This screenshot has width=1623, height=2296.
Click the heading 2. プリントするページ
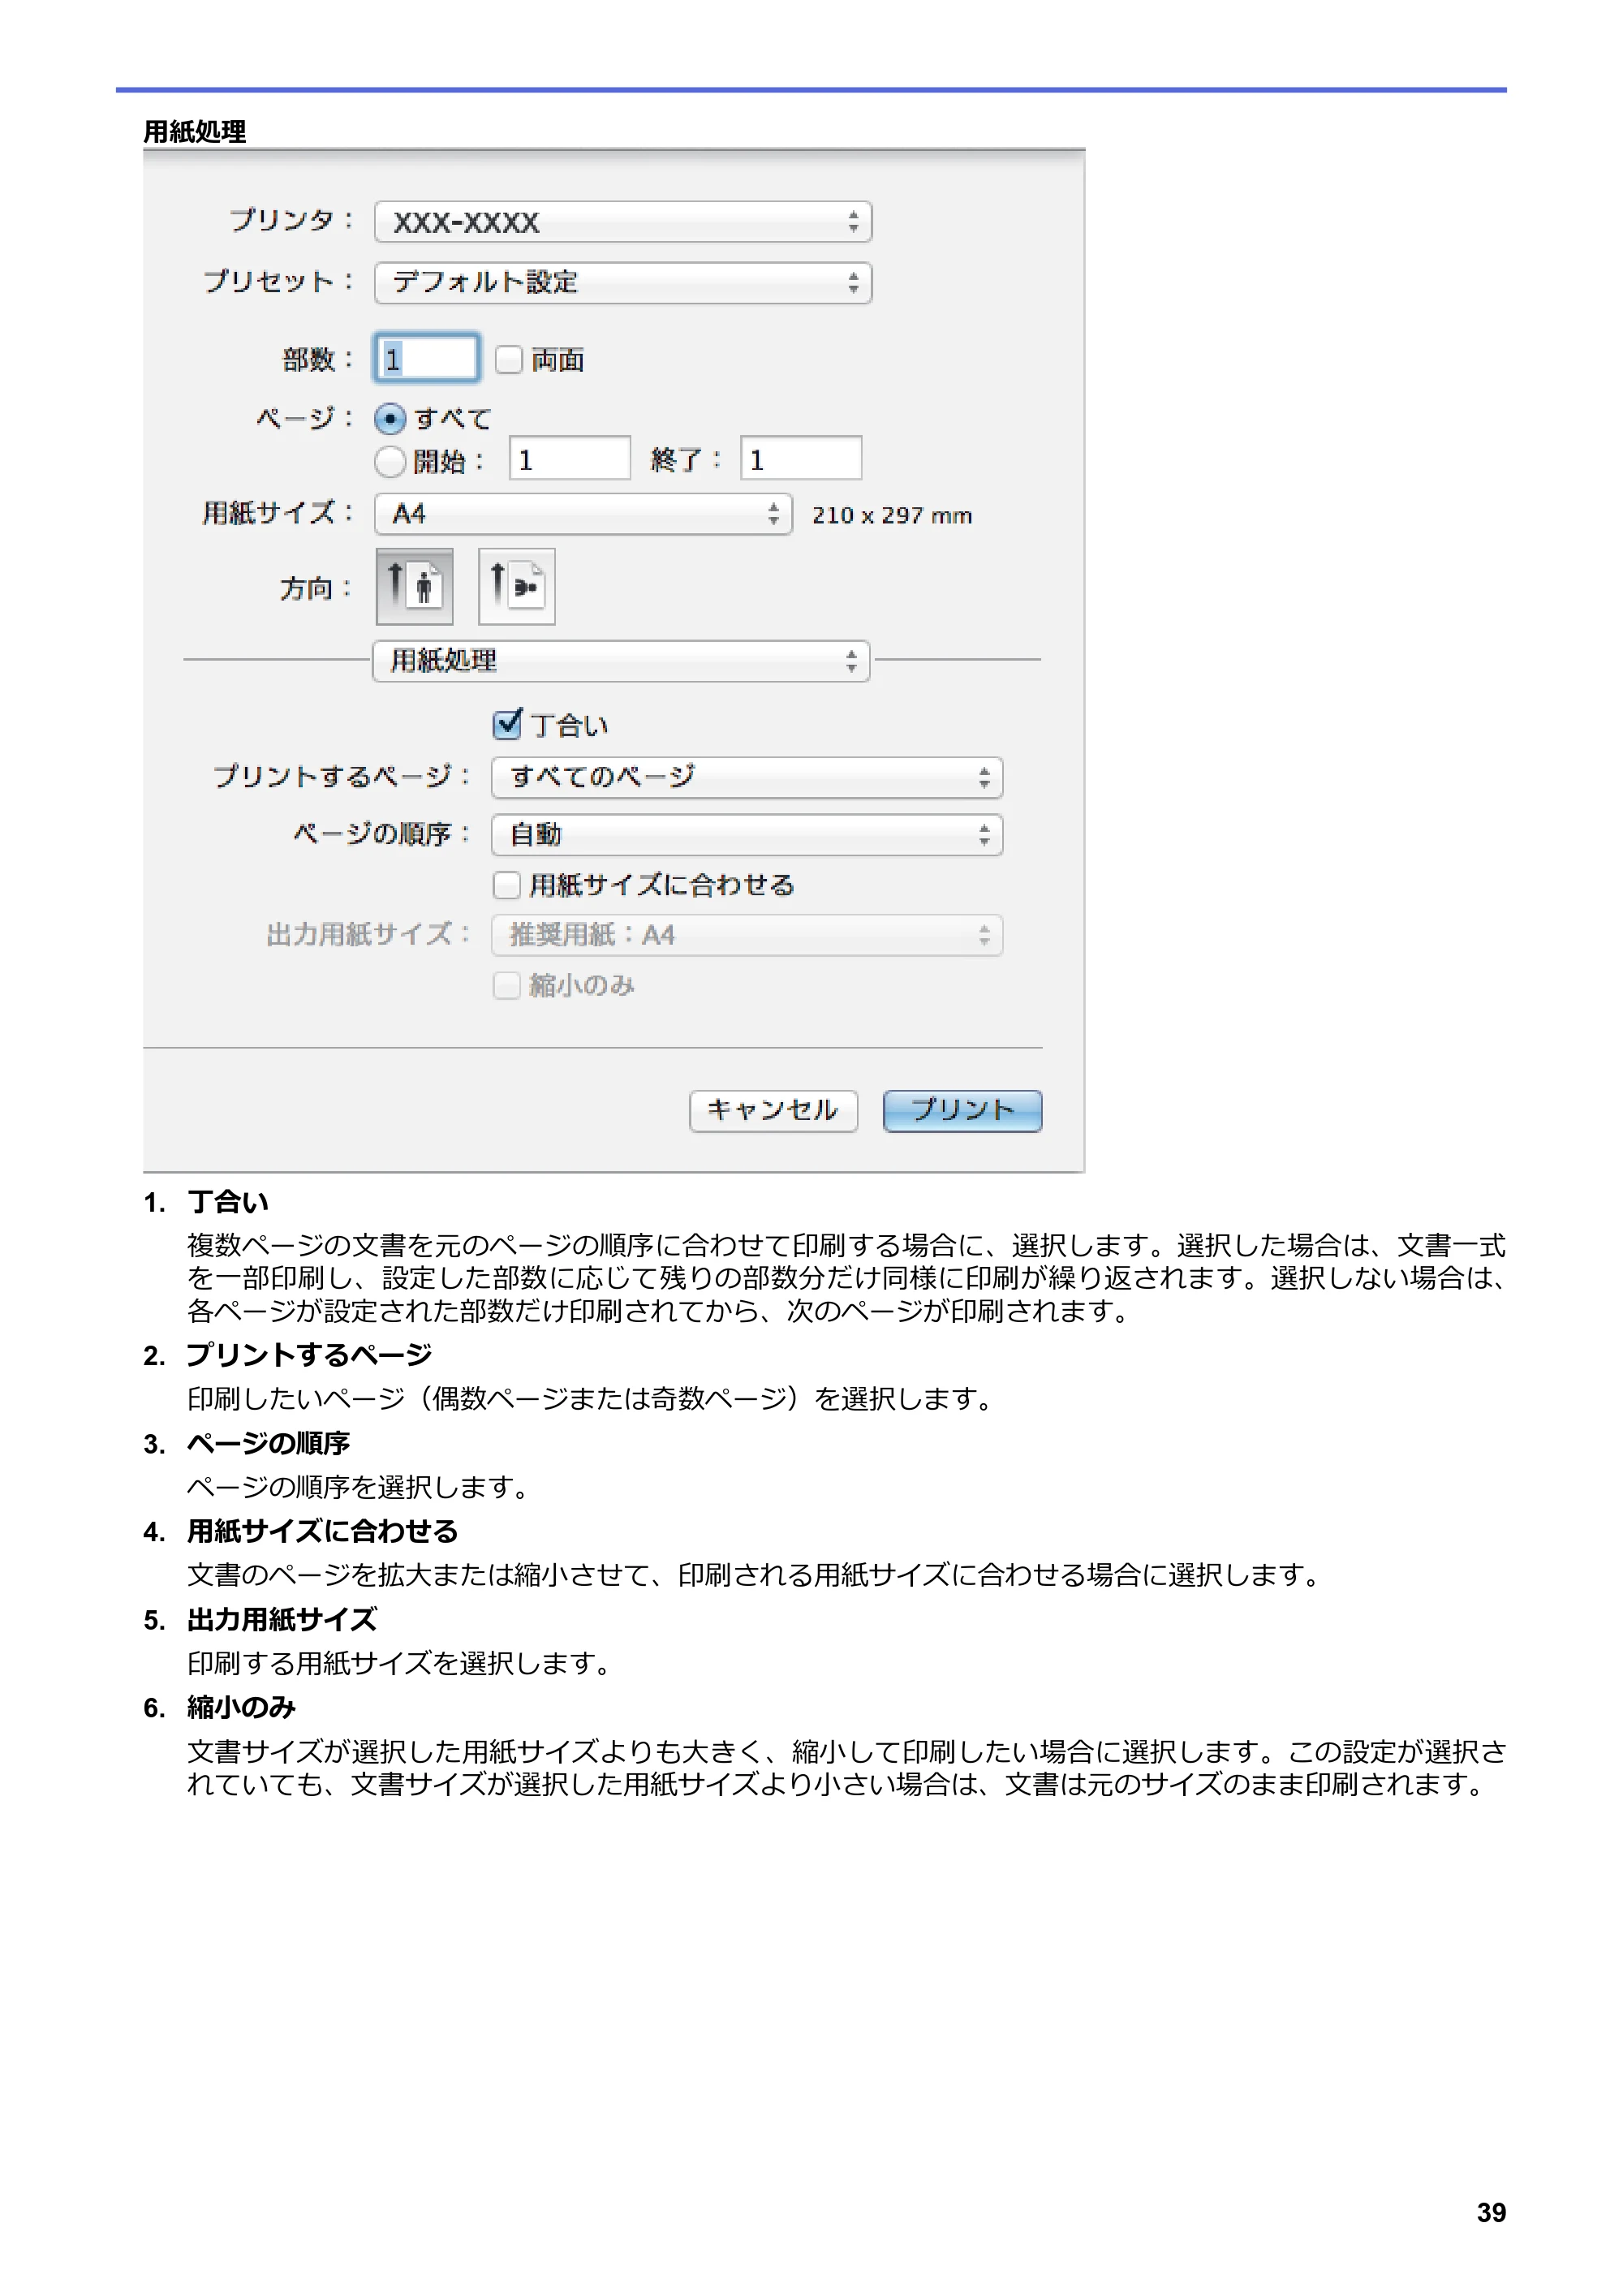point(287,1355)
